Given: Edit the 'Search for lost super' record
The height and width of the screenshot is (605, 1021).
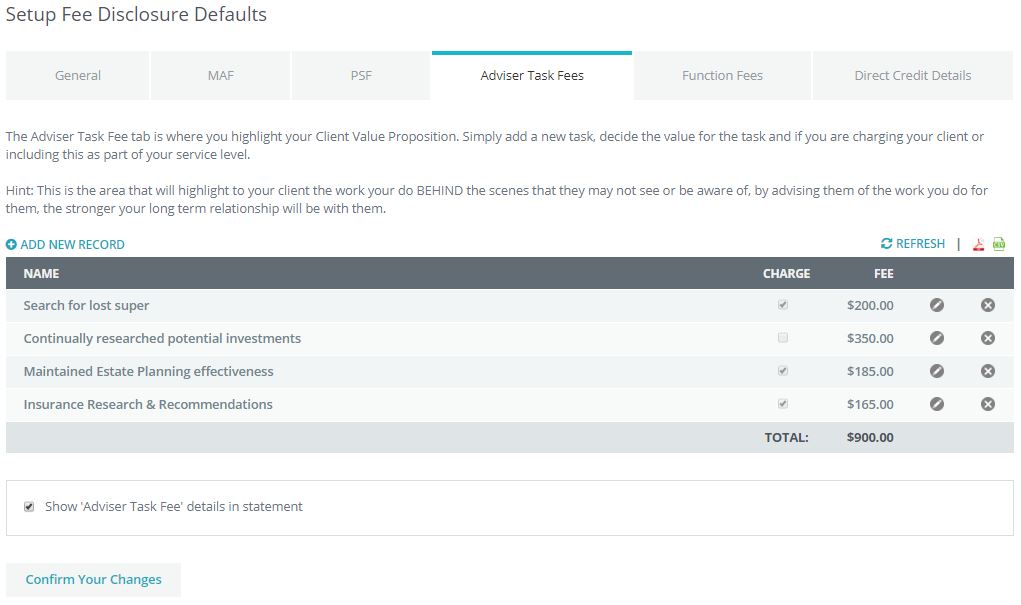Looking at the screenshot, I should click(937, 305).
